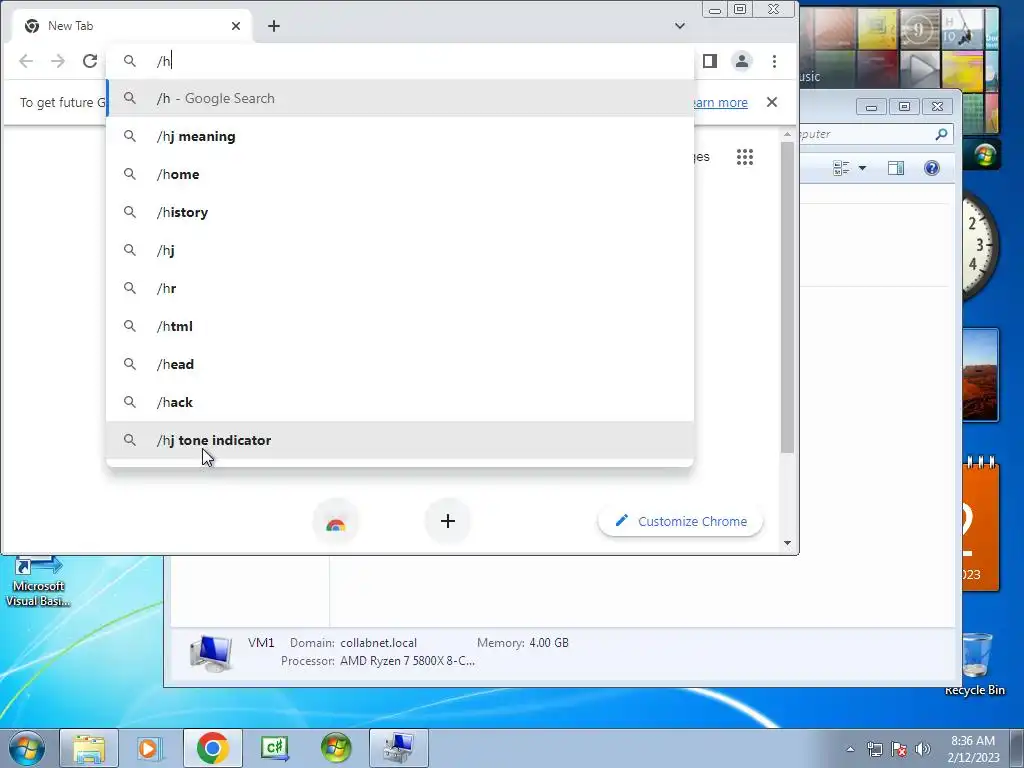The image size is (1024, 768).
Task: Close the New Tab tab
Action: 236,26
